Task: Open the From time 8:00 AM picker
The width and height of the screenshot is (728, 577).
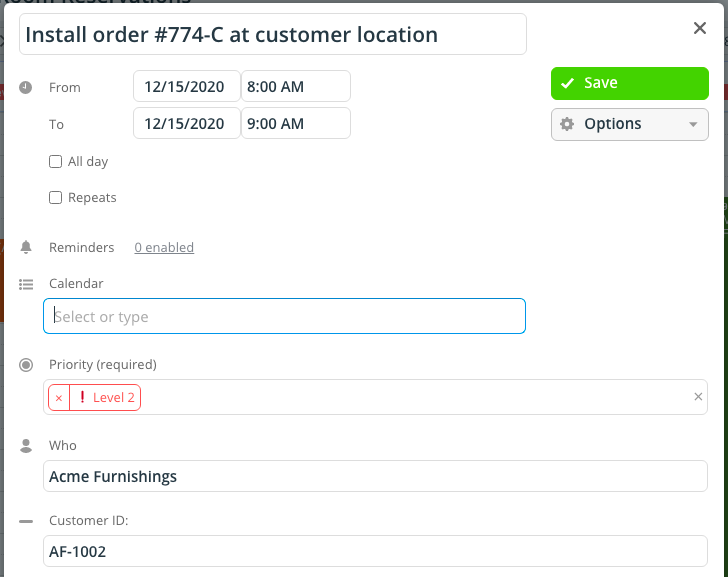Action: click(296, 87)
